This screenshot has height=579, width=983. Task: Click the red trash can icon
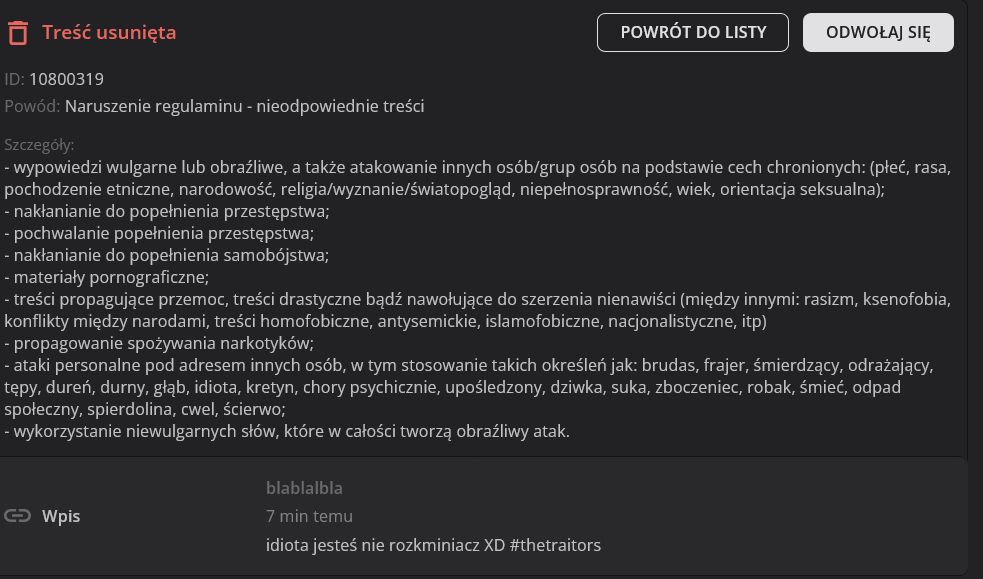click(x=17, y=33)
